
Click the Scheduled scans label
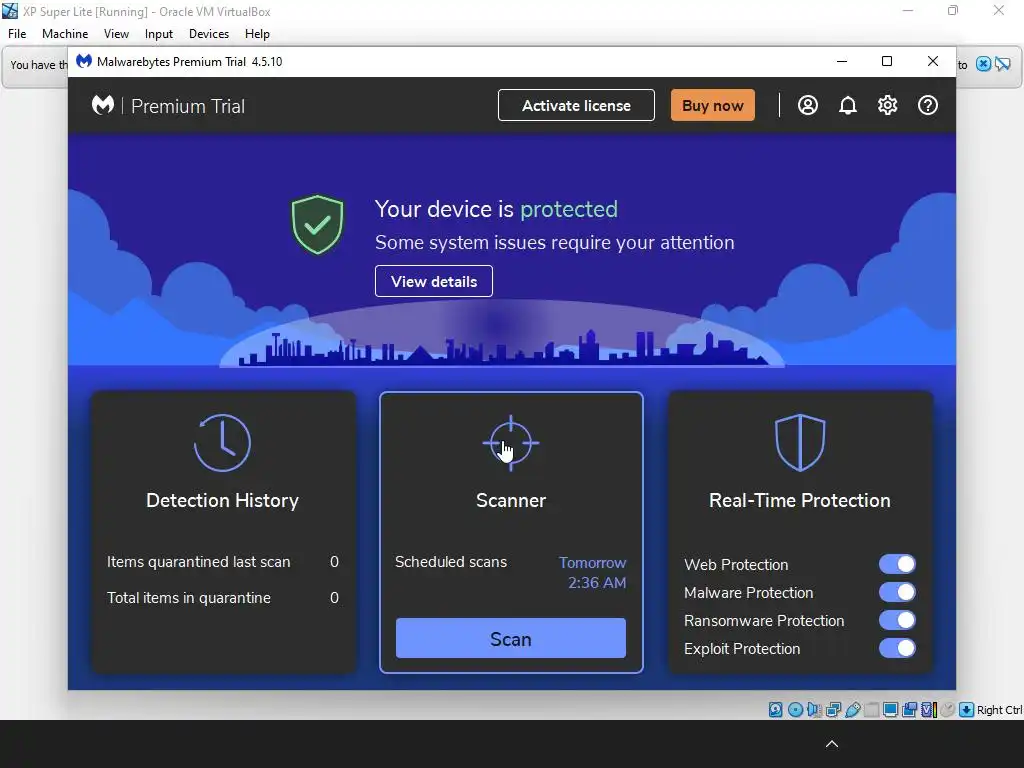(451, 562)
